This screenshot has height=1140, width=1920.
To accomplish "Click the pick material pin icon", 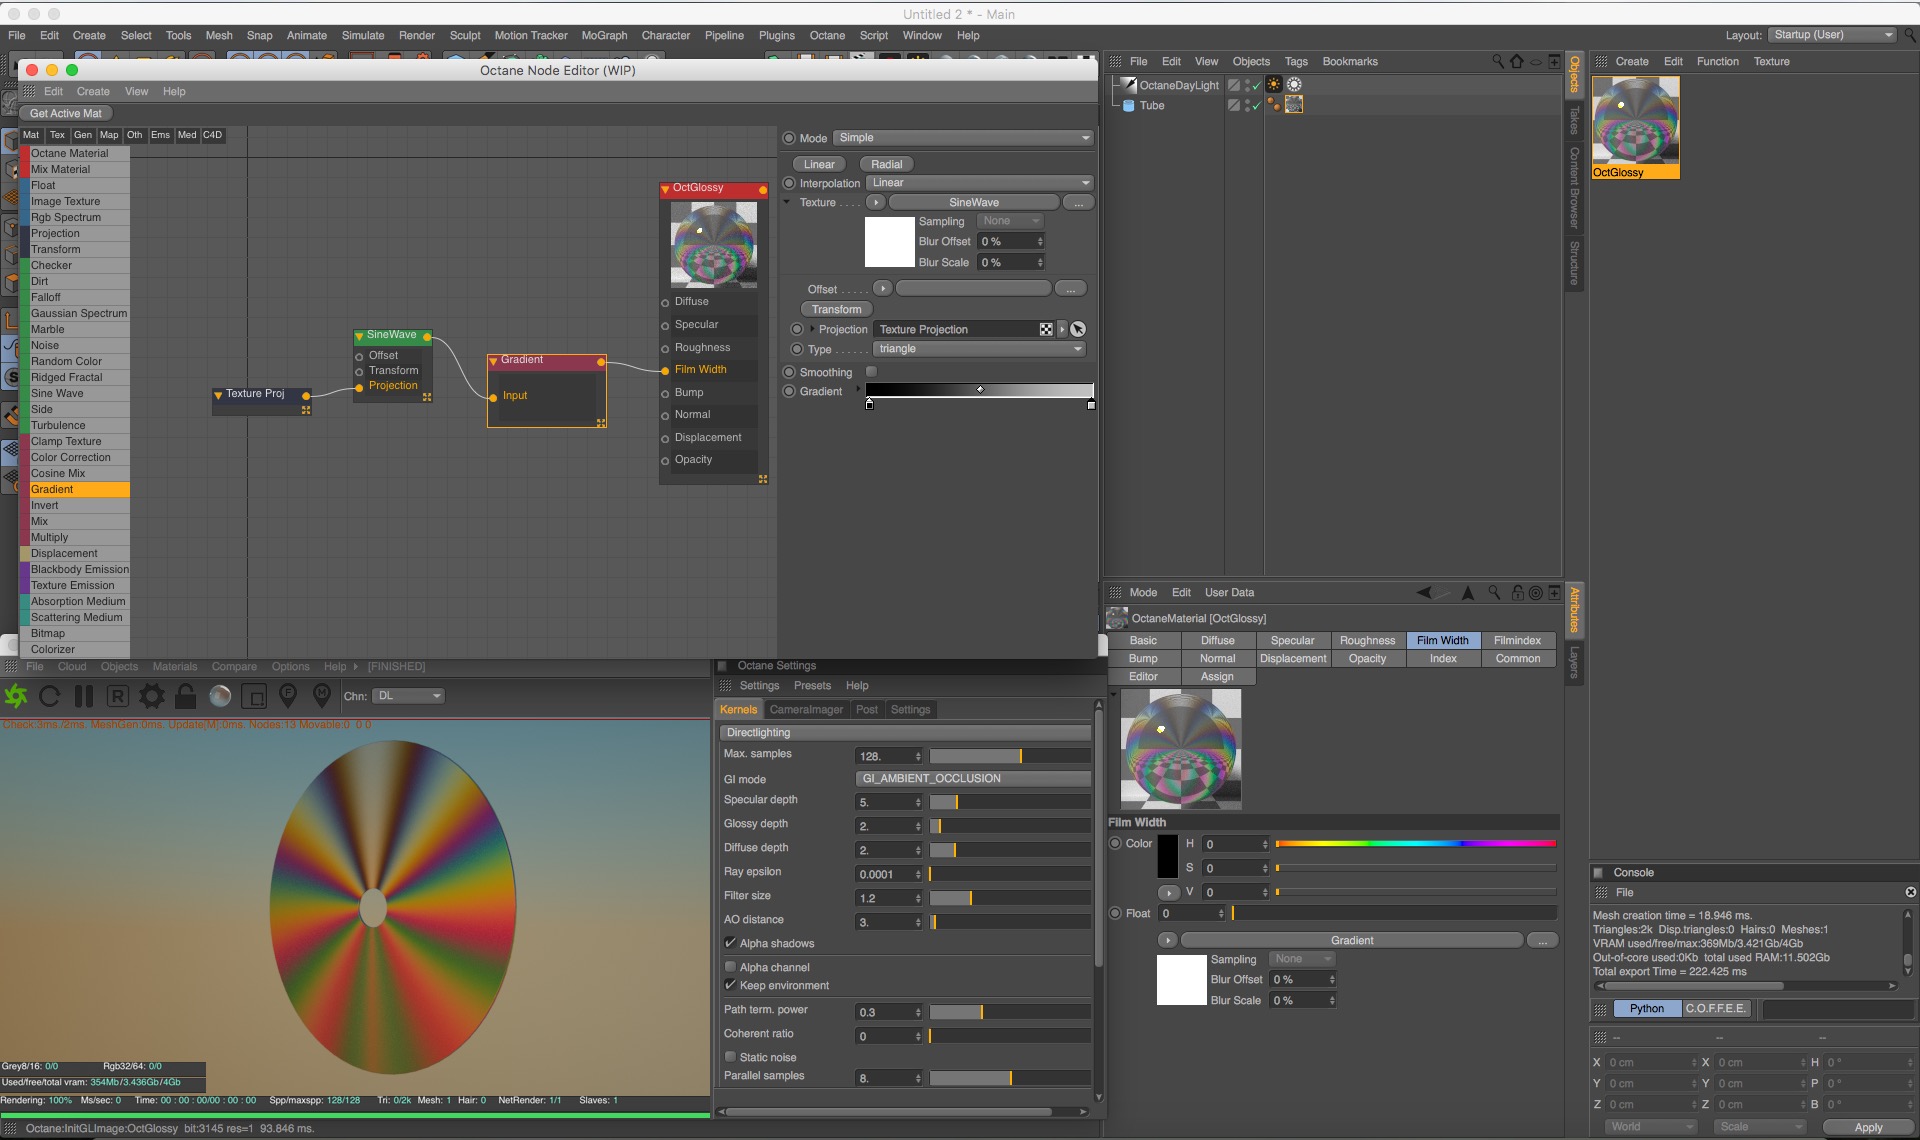I will point(322,694).
